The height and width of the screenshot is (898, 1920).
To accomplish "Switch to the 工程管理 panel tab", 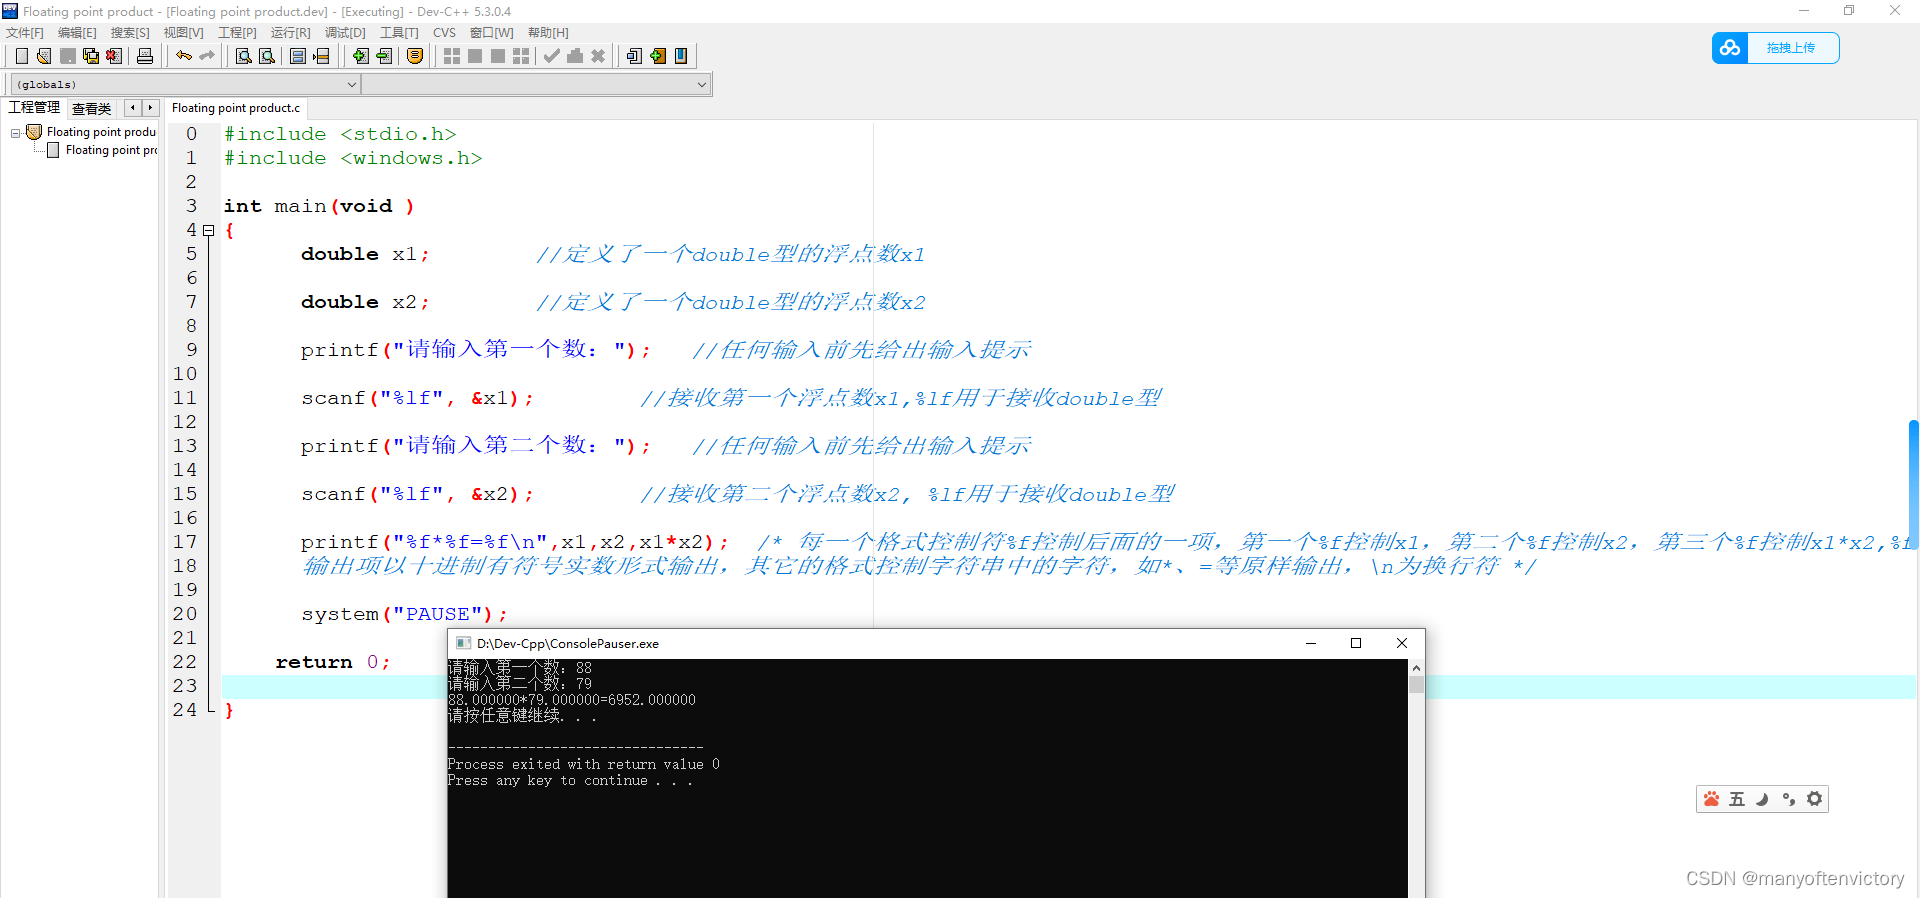I will tap(34, 108).
